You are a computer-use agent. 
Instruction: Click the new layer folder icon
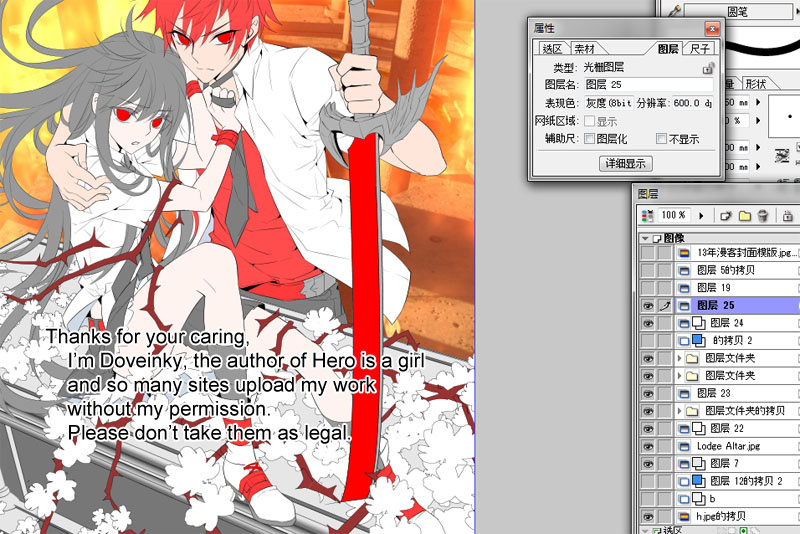click(x=743, y=215)
